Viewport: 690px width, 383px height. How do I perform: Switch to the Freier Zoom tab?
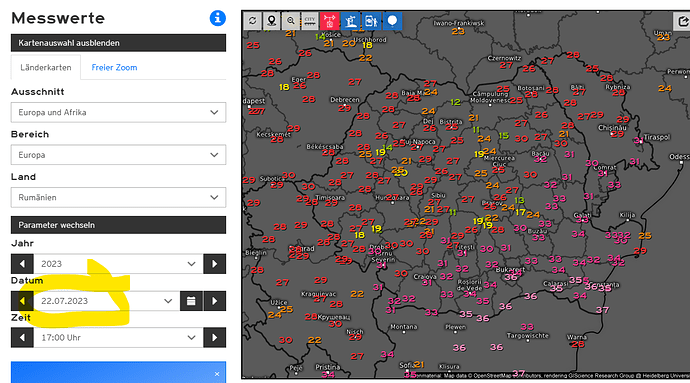pyautogui.click(x=114, y=67)
